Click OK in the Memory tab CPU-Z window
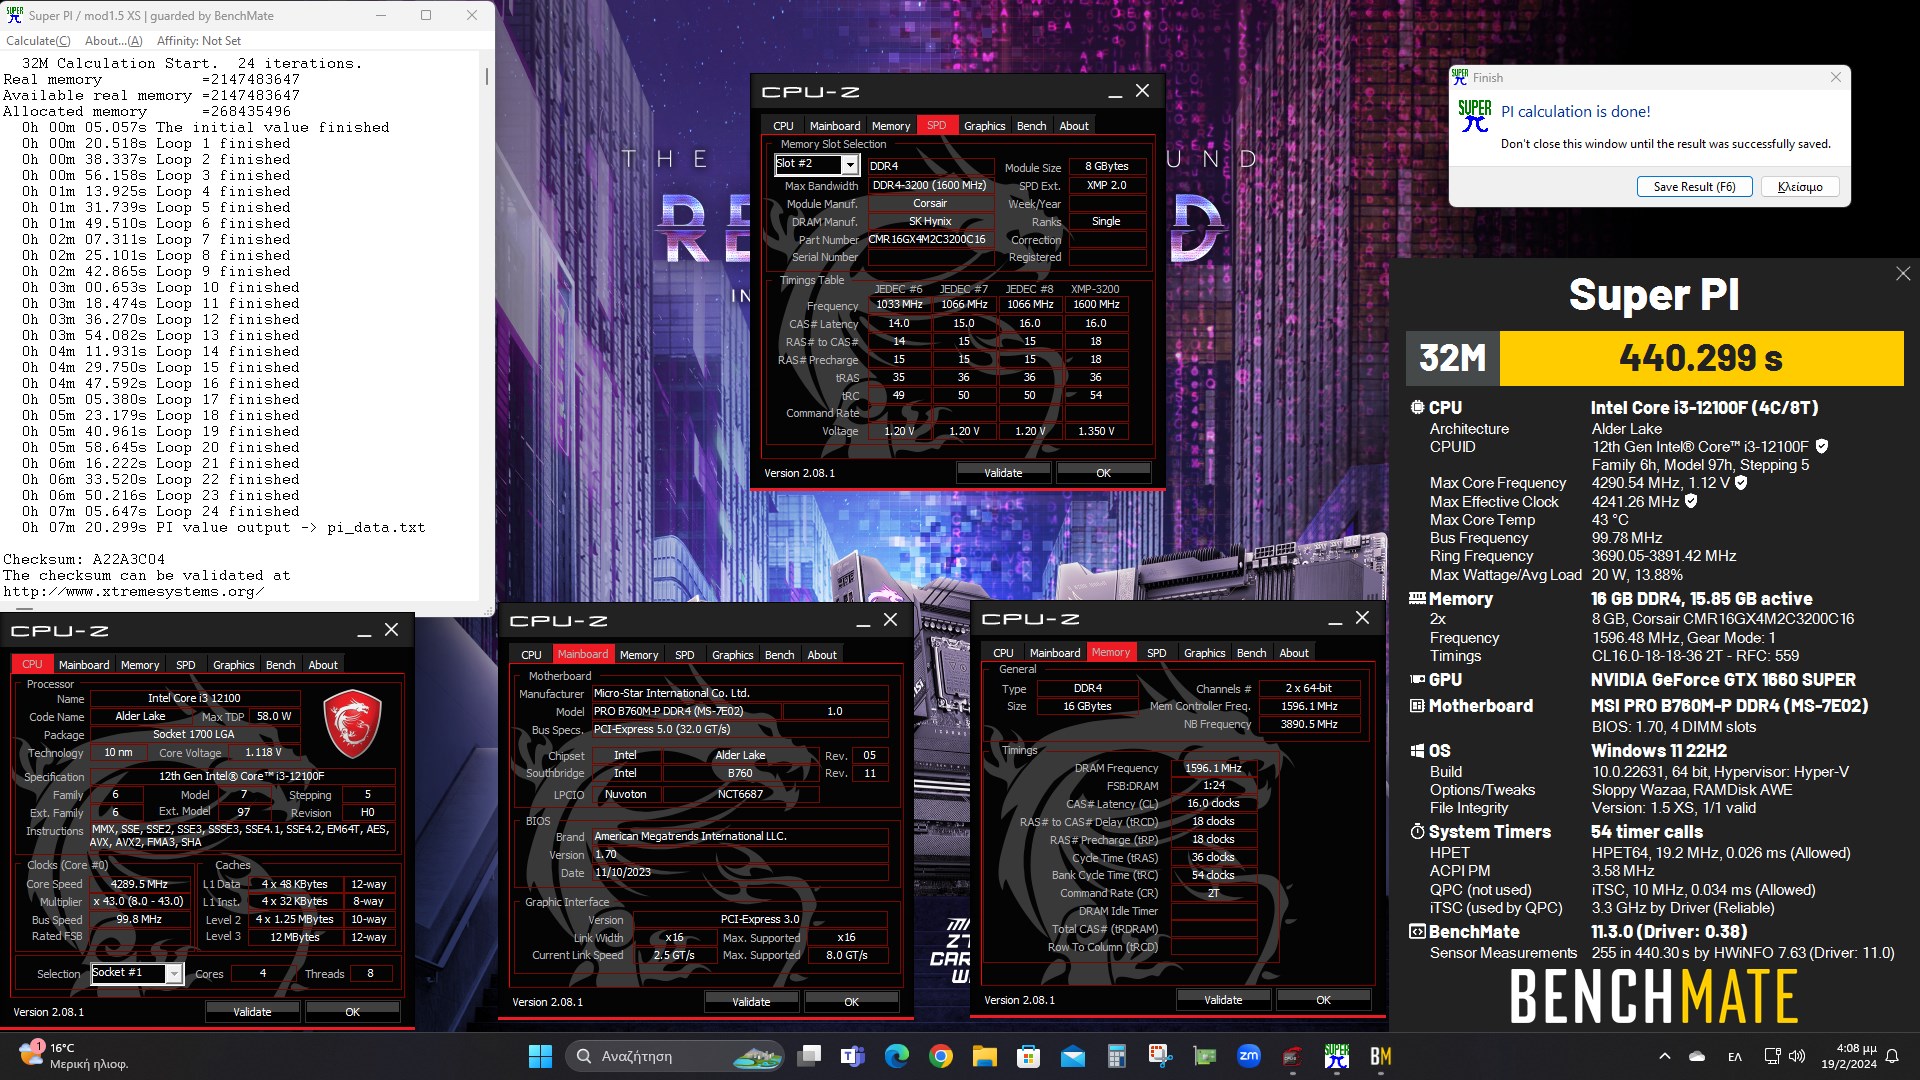The height and width of the screenshot is (1080, 1920). (1323, 1000)
